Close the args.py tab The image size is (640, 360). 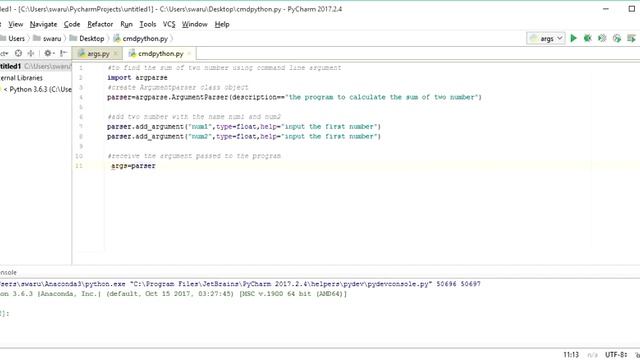[x=116, y=53]
